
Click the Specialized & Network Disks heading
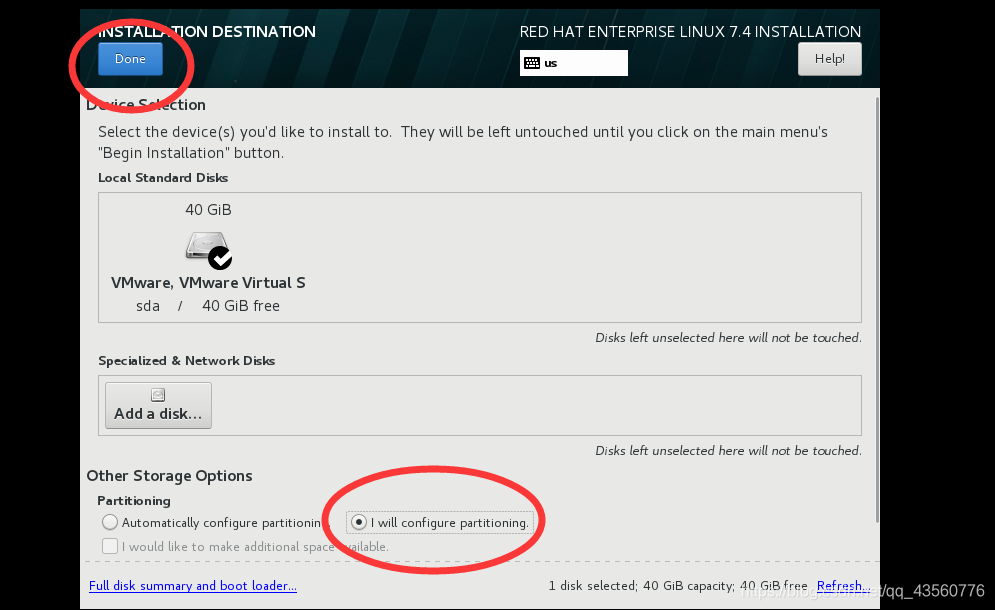point(187,361)
